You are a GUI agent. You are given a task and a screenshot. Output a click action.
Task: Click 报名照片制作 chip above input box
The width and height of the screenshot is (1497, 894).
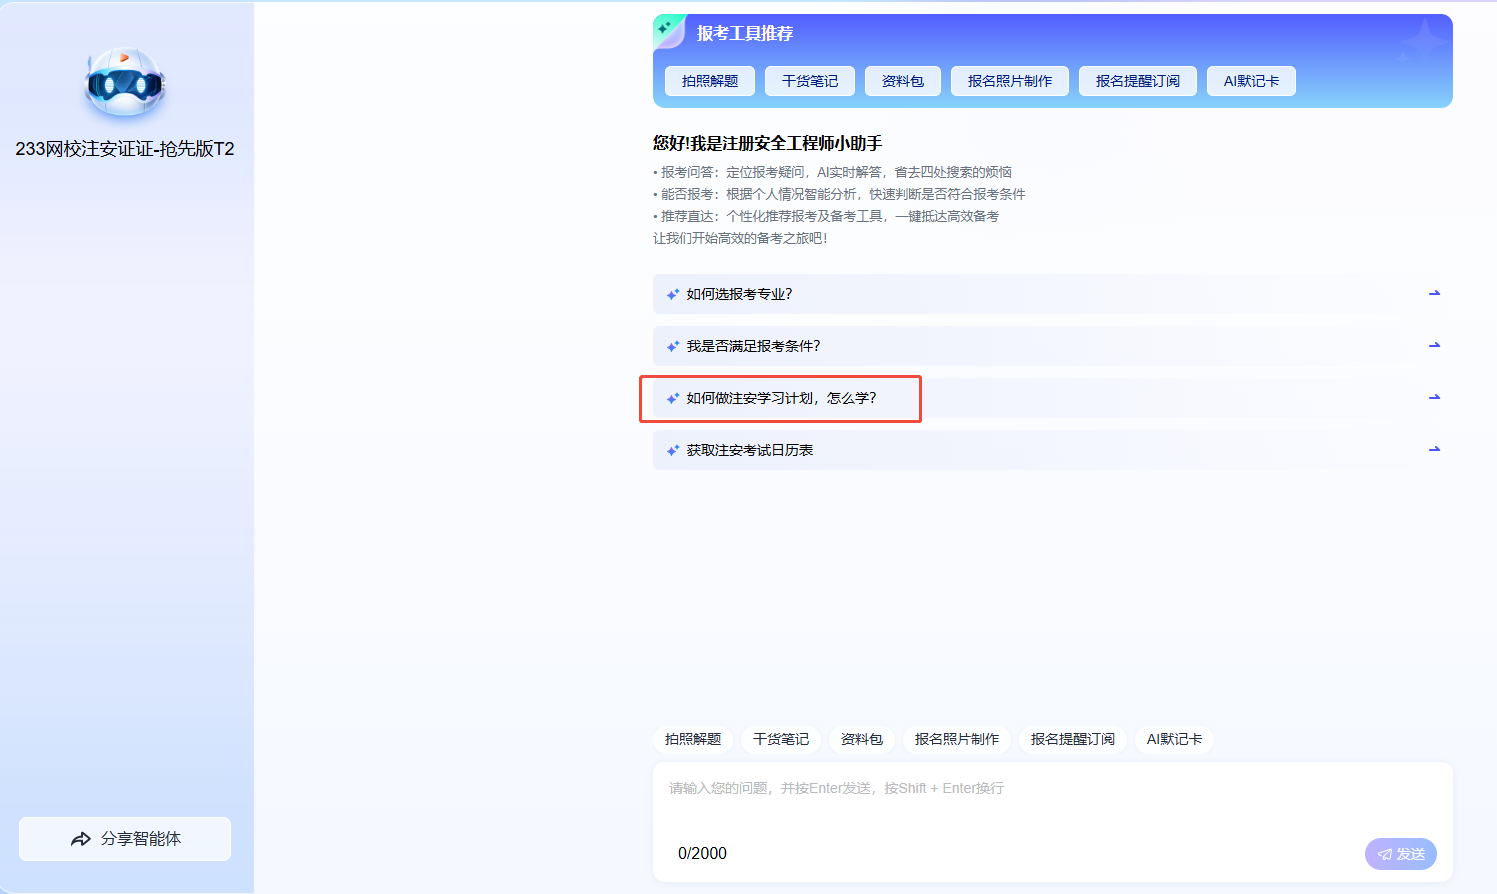pyautogui.click(x=957, y=739)
